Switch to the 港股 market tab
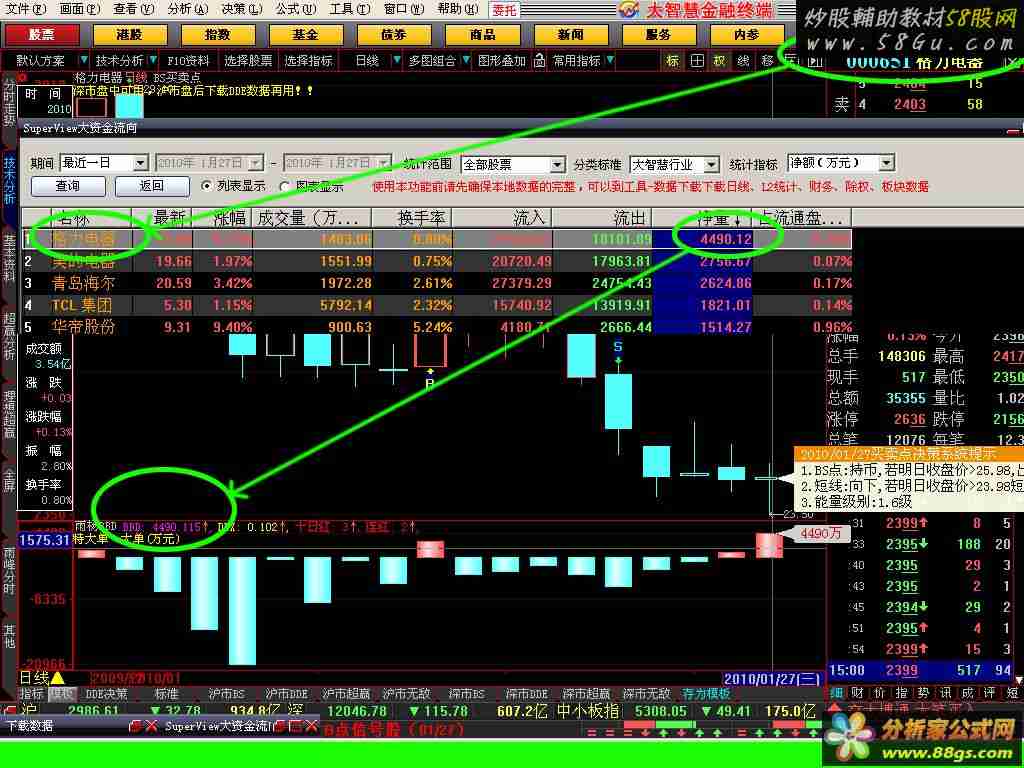The height and width of the screenshot is (768, 1024). 129,35
